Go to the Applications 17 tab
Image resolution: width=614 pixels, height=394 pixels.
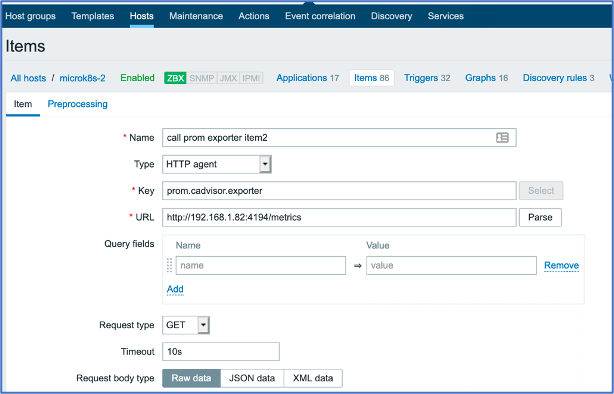pos(308,78)
